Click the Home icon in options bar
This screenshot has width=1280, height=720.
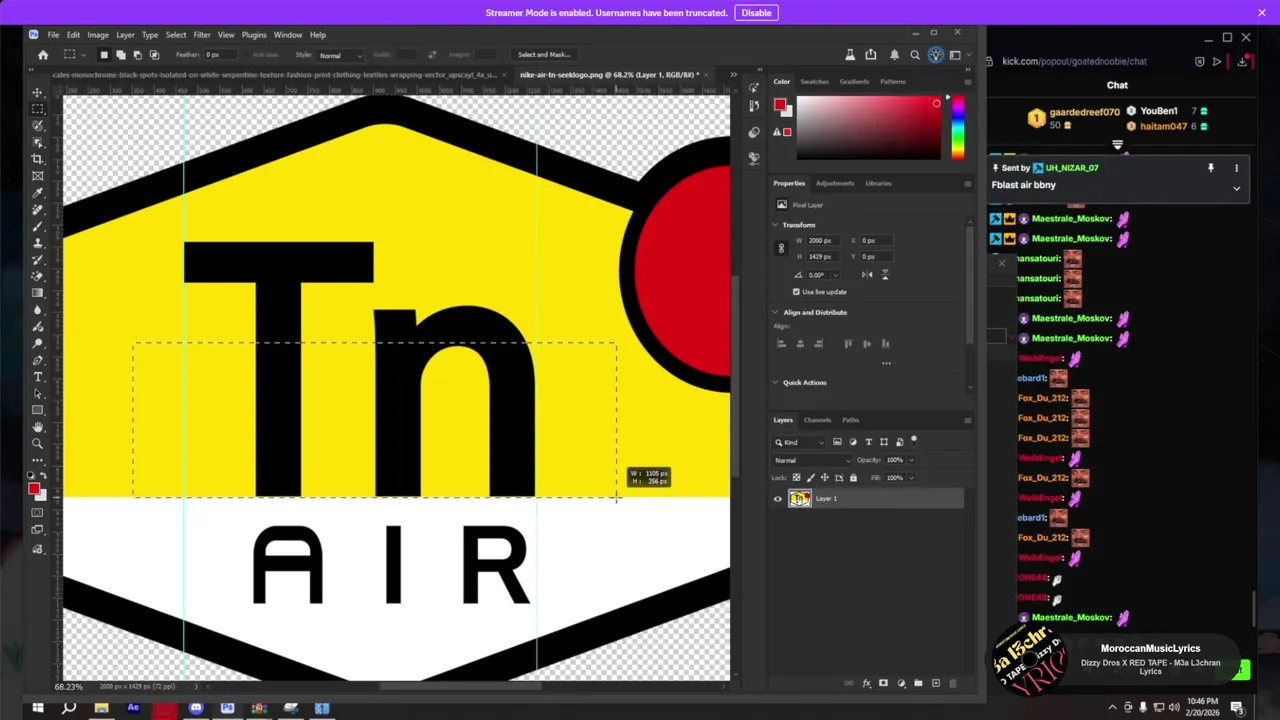[43, 55]
